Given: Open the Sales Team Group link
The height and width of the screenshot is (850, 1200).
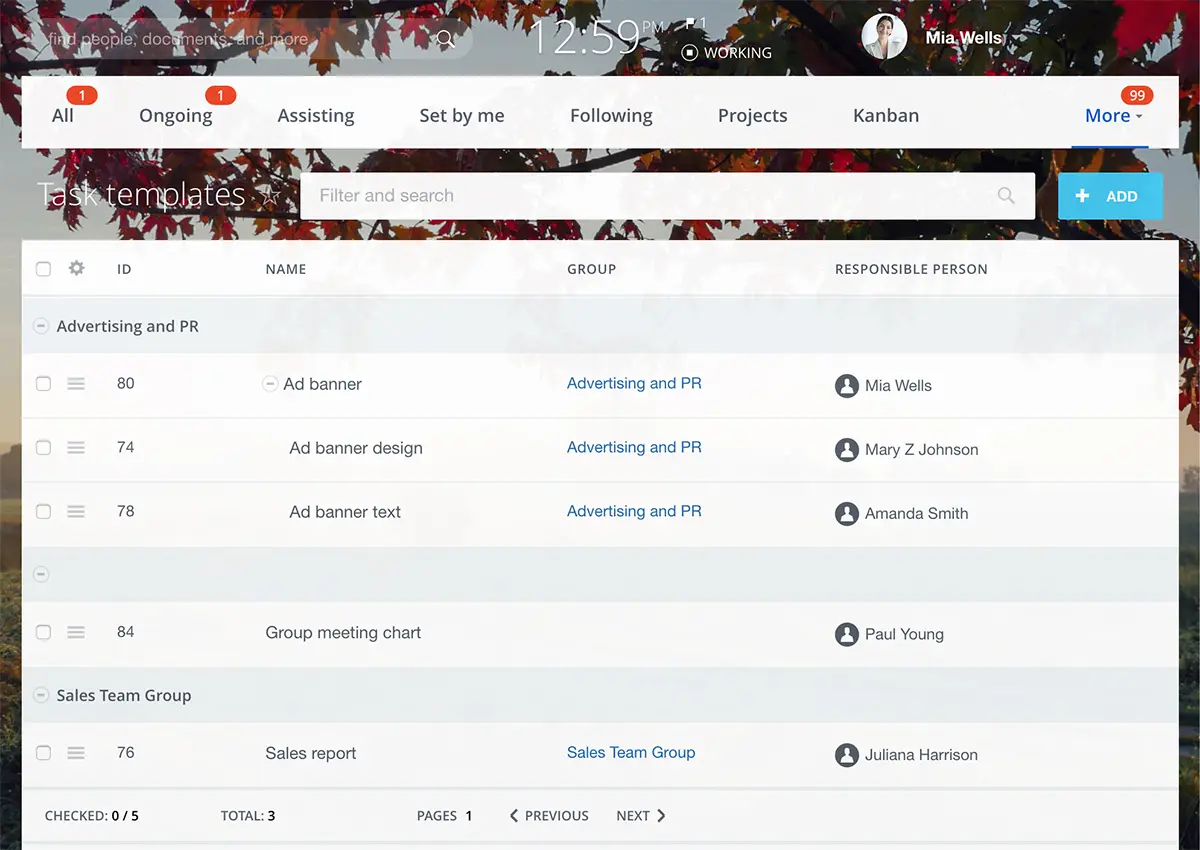Looking at the screenshot, I should [x=630, y=753].
